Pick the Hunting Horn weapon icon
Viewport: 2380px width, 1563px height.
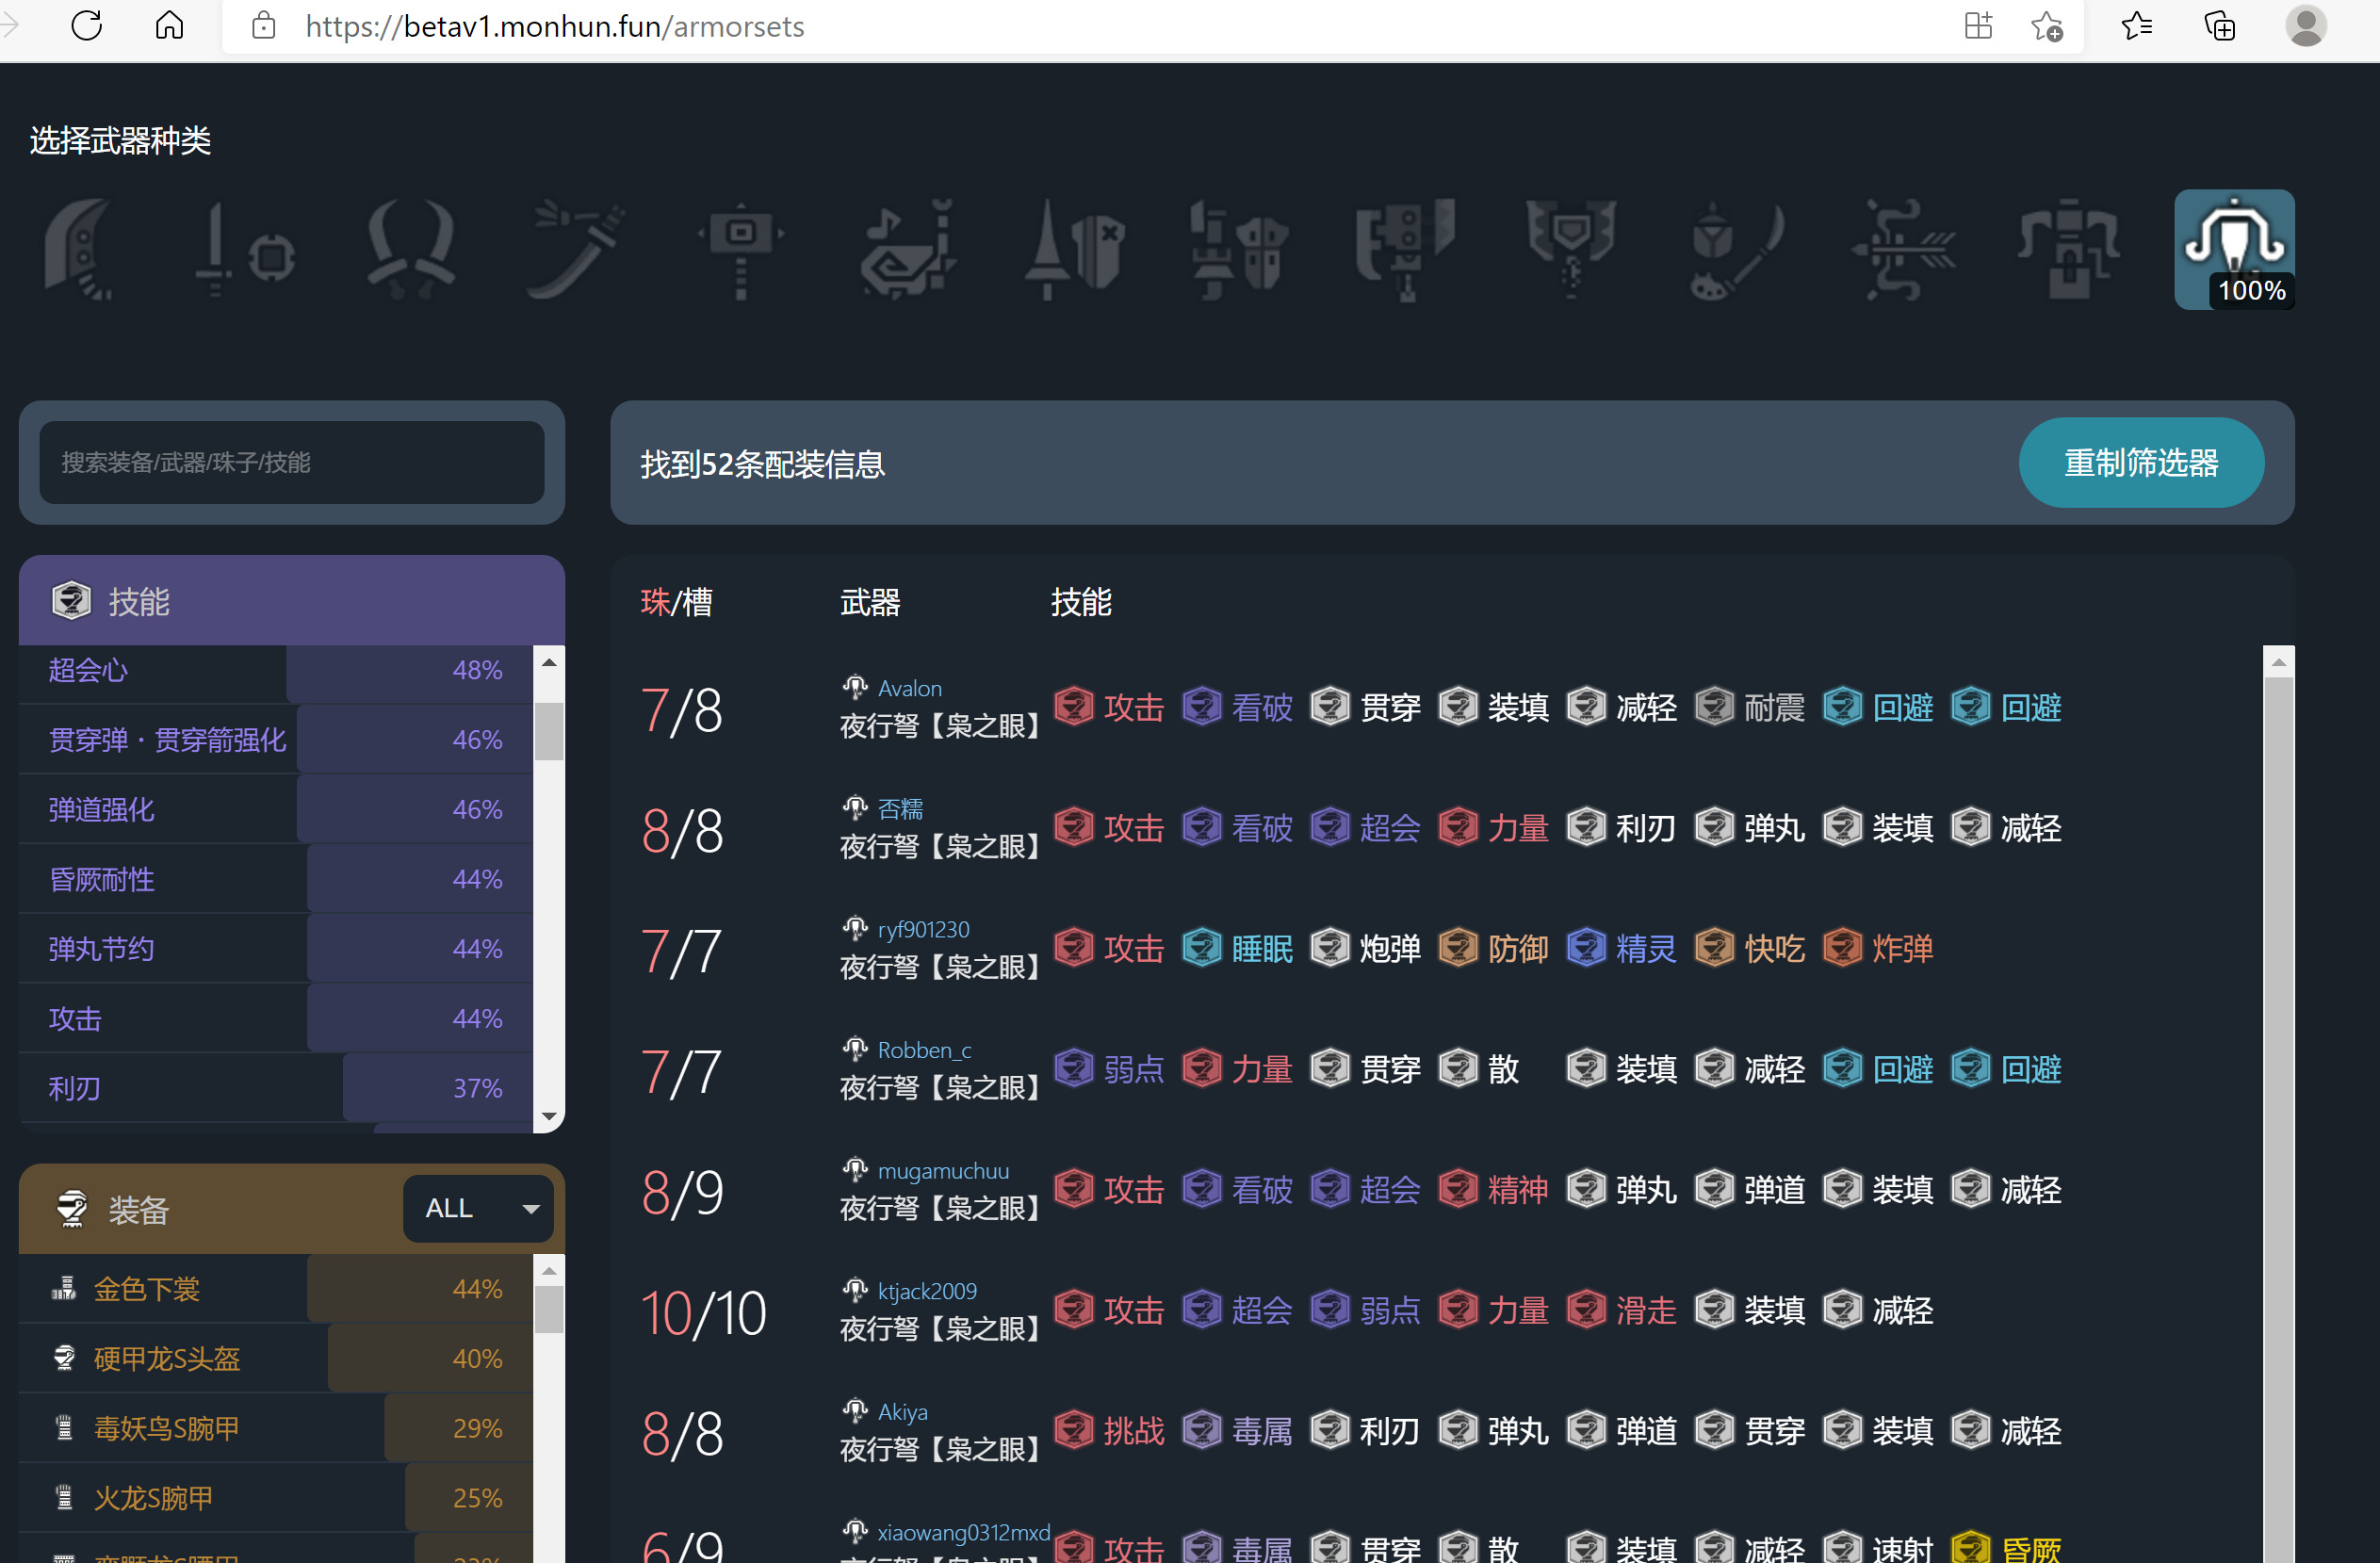pyautogui.click(x=907, y=249)
